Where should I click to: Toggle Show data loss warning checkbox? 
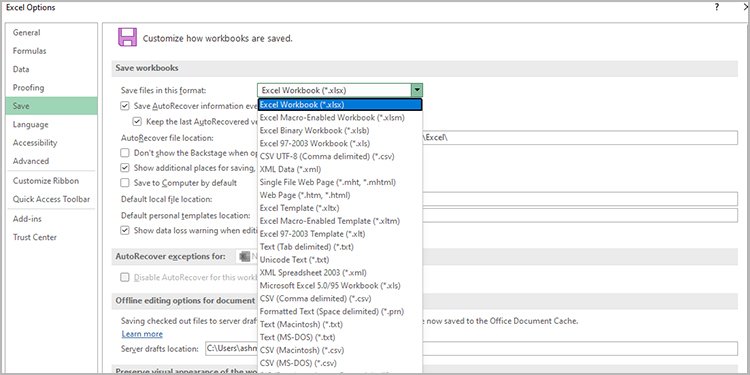coord(125,230)
